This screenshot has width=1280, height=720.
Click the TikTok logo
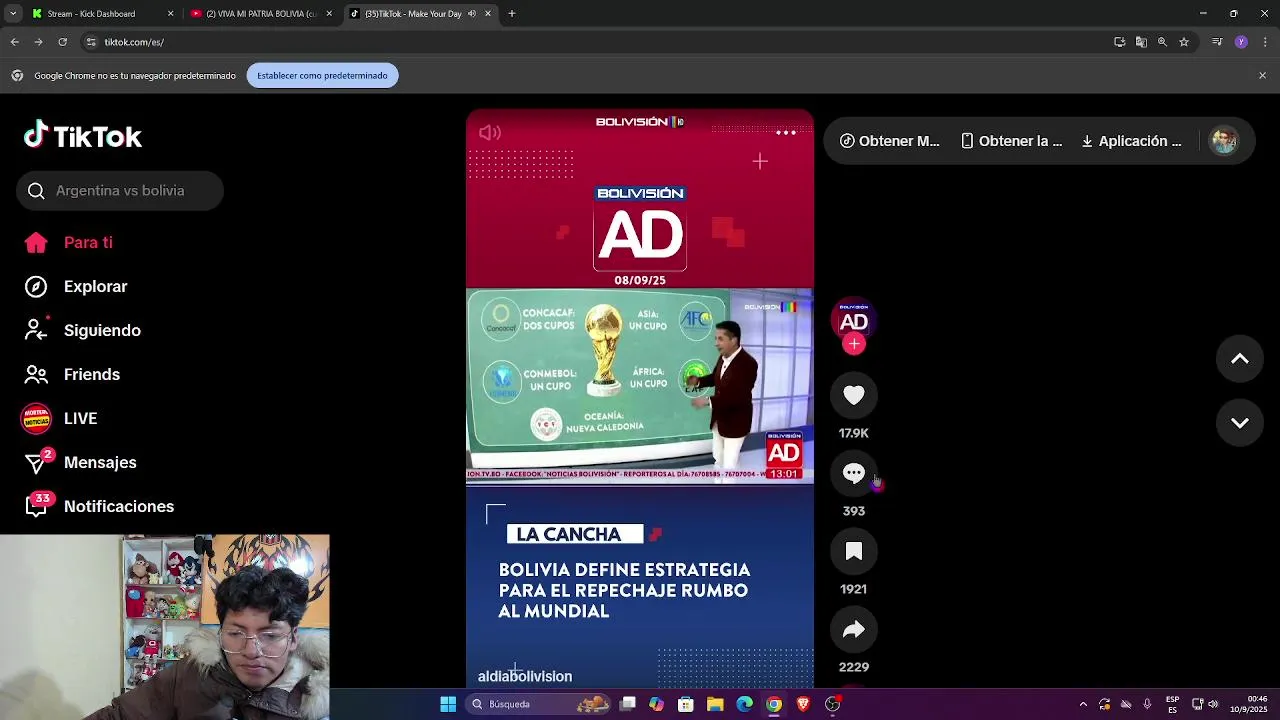83,136
